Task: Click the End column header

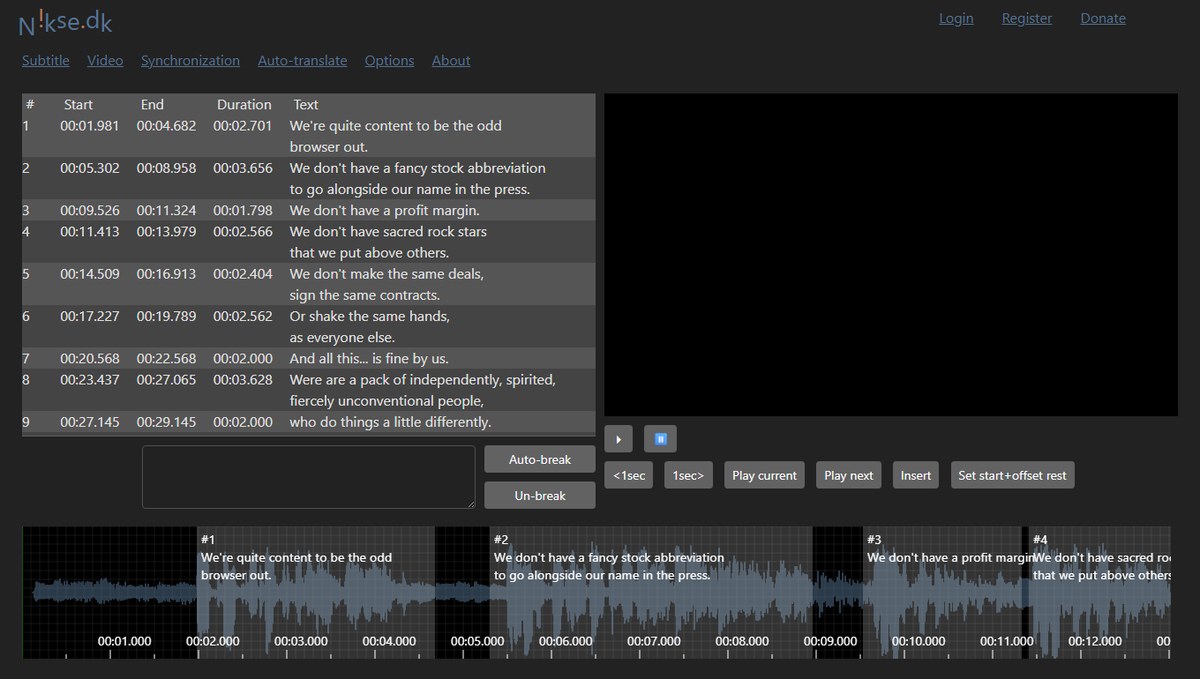Action: [x=152, y=104]
